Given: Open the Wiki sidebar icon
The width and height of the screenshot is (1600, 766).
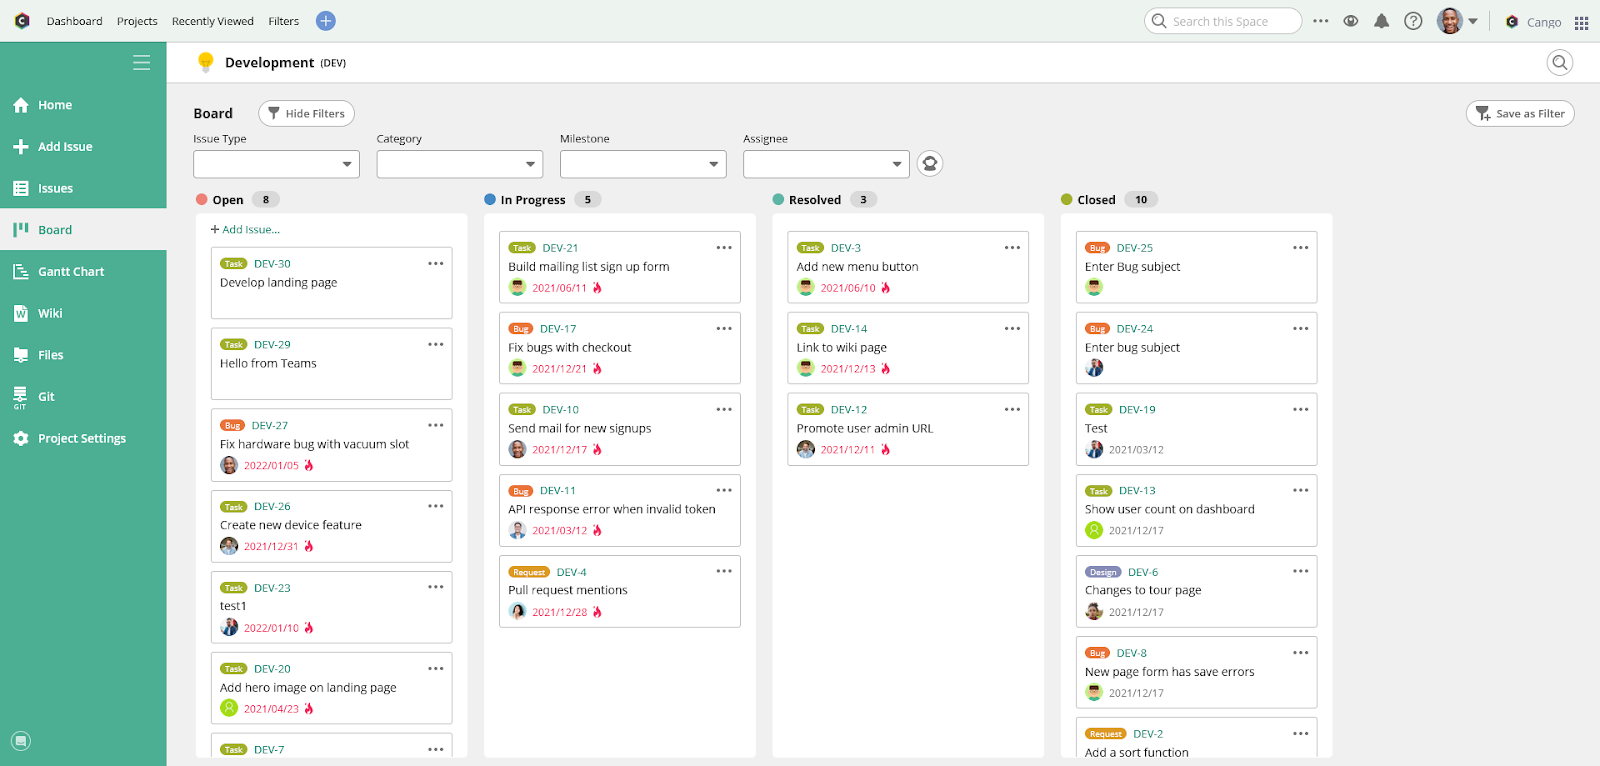Looking at the screenshot, I should [x=21, y=314].
